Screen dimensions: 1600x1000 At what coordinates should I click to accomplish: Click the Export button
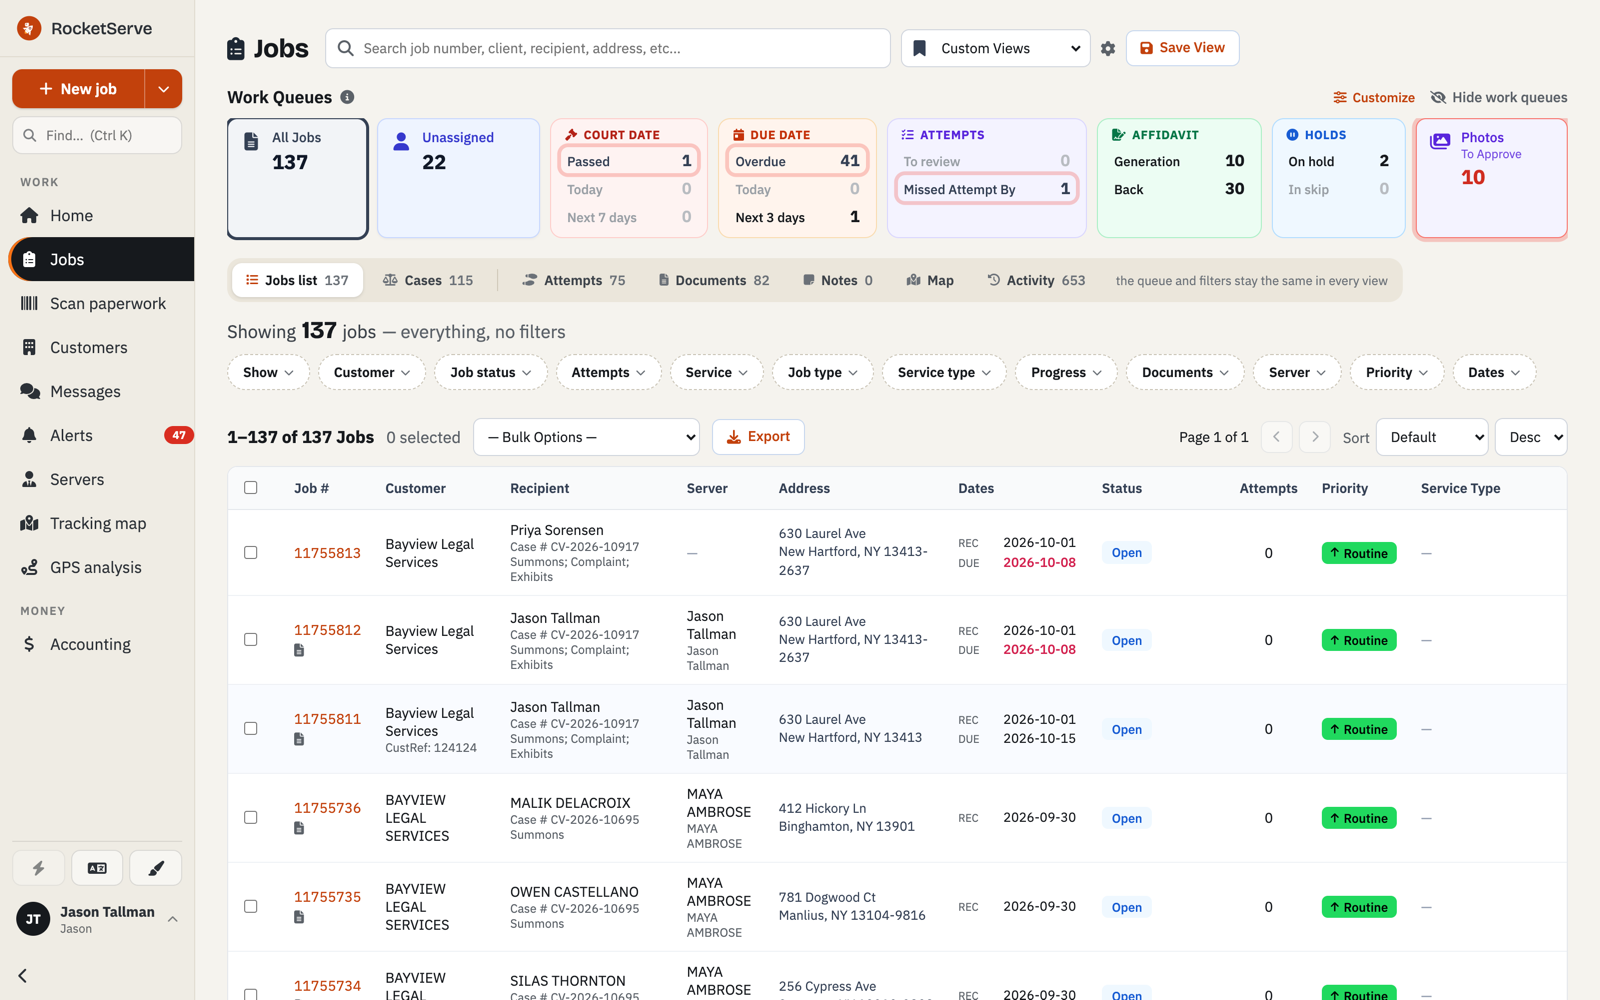[x=758, y=437]
